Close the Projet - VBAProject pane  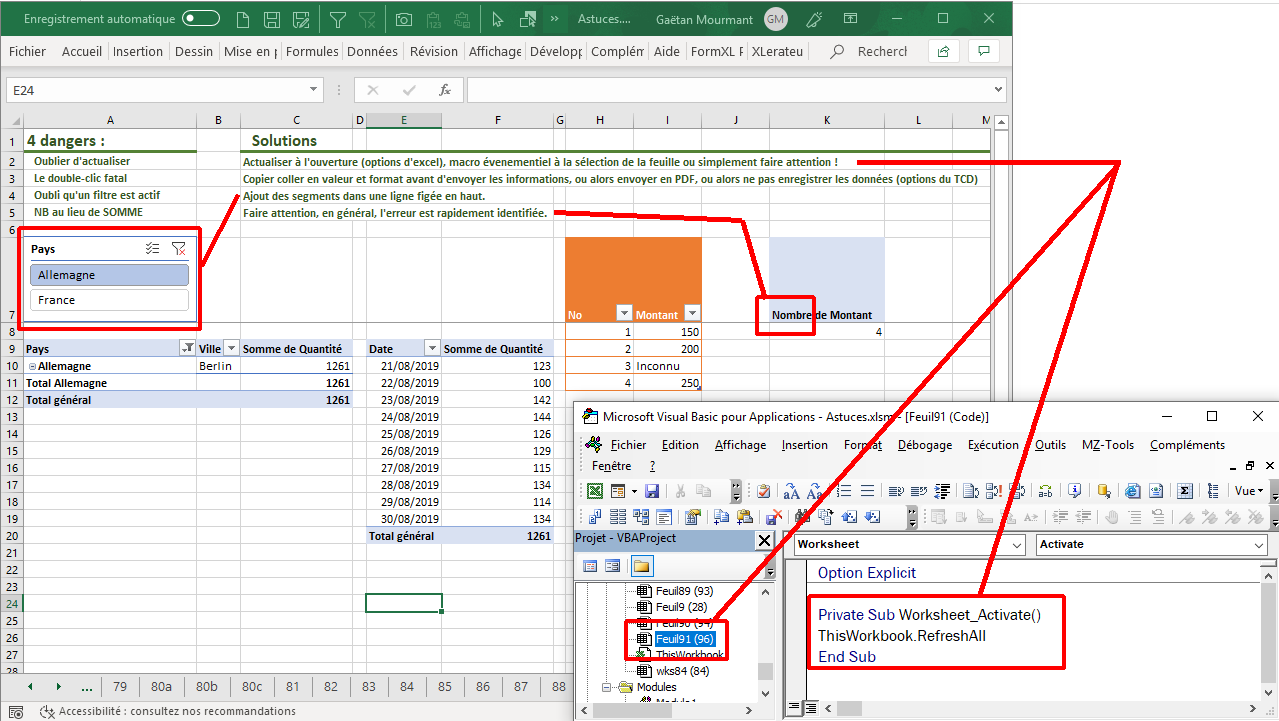(764, 540)
